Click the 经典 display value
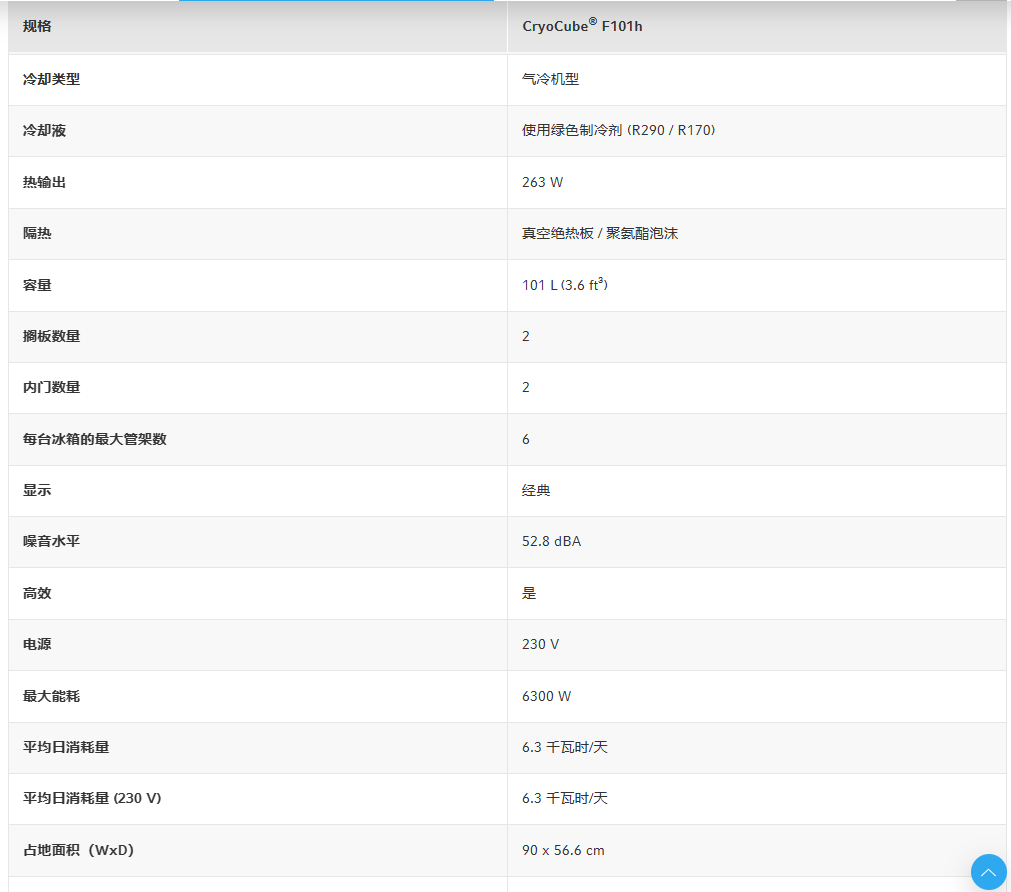This screenshot has height=892, width=1011. coord(536,490)
